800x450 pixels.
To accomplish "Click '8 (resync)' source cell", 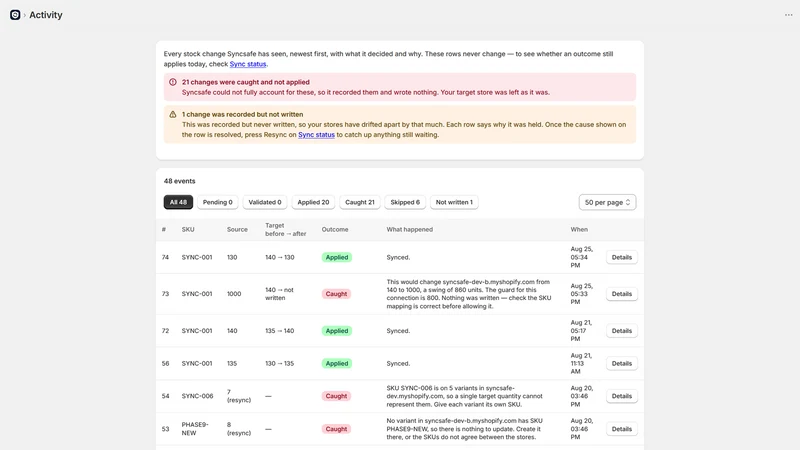I will [x=239, y=429].
